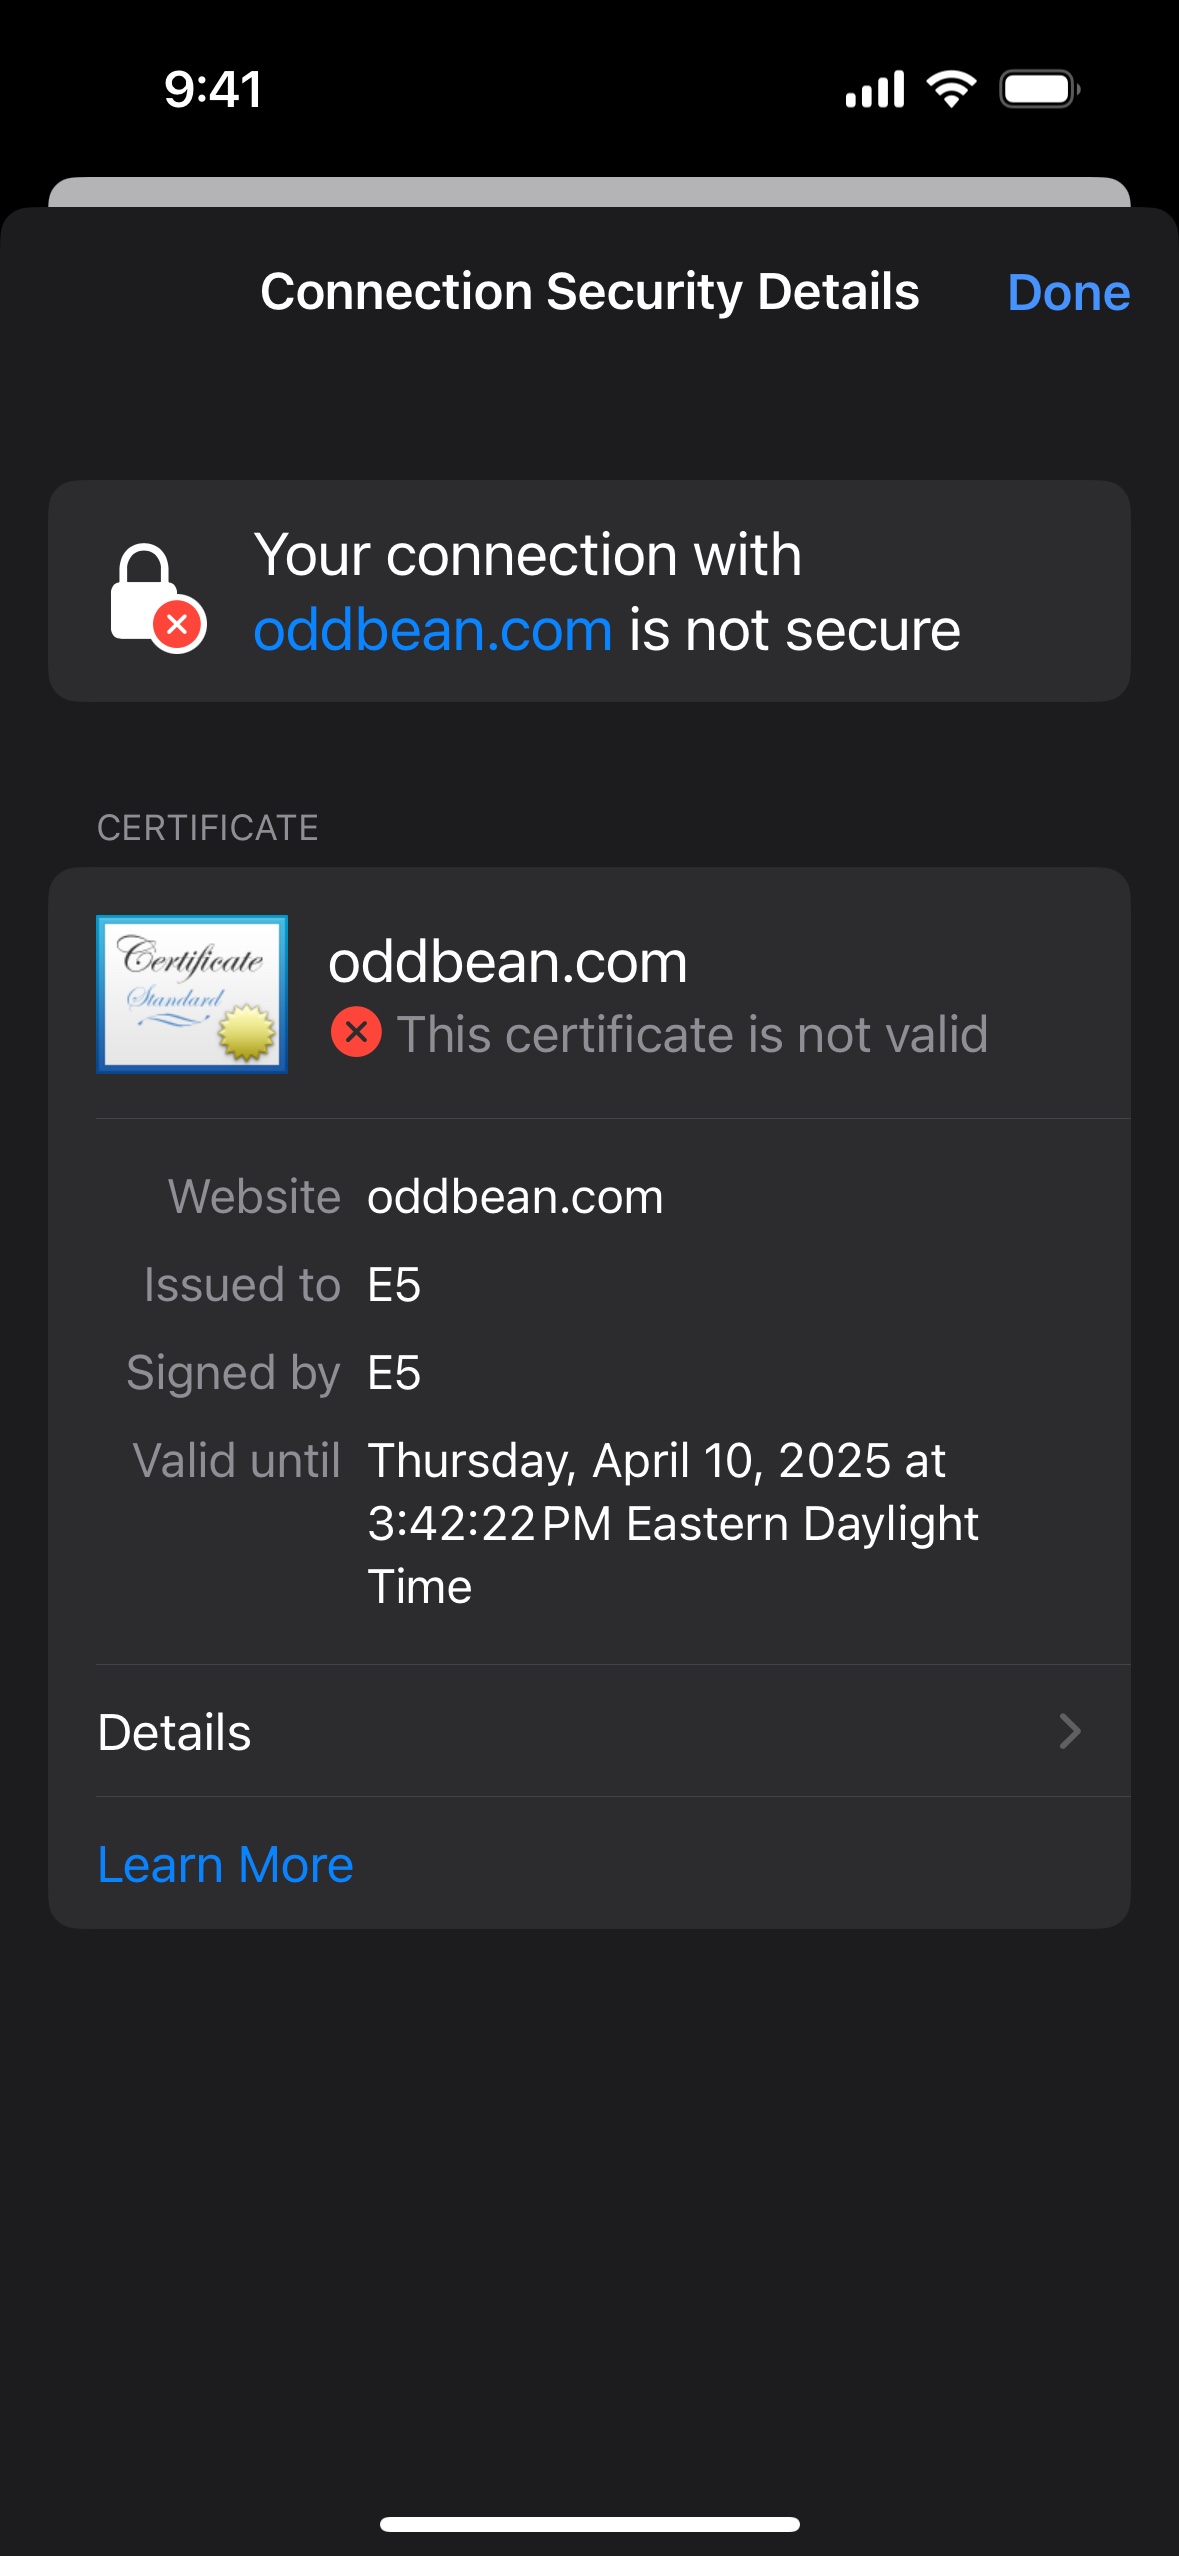Tap the Wi-Fi status icon
Viewport: 1179px width, 2556px height.
pos(951,89)
